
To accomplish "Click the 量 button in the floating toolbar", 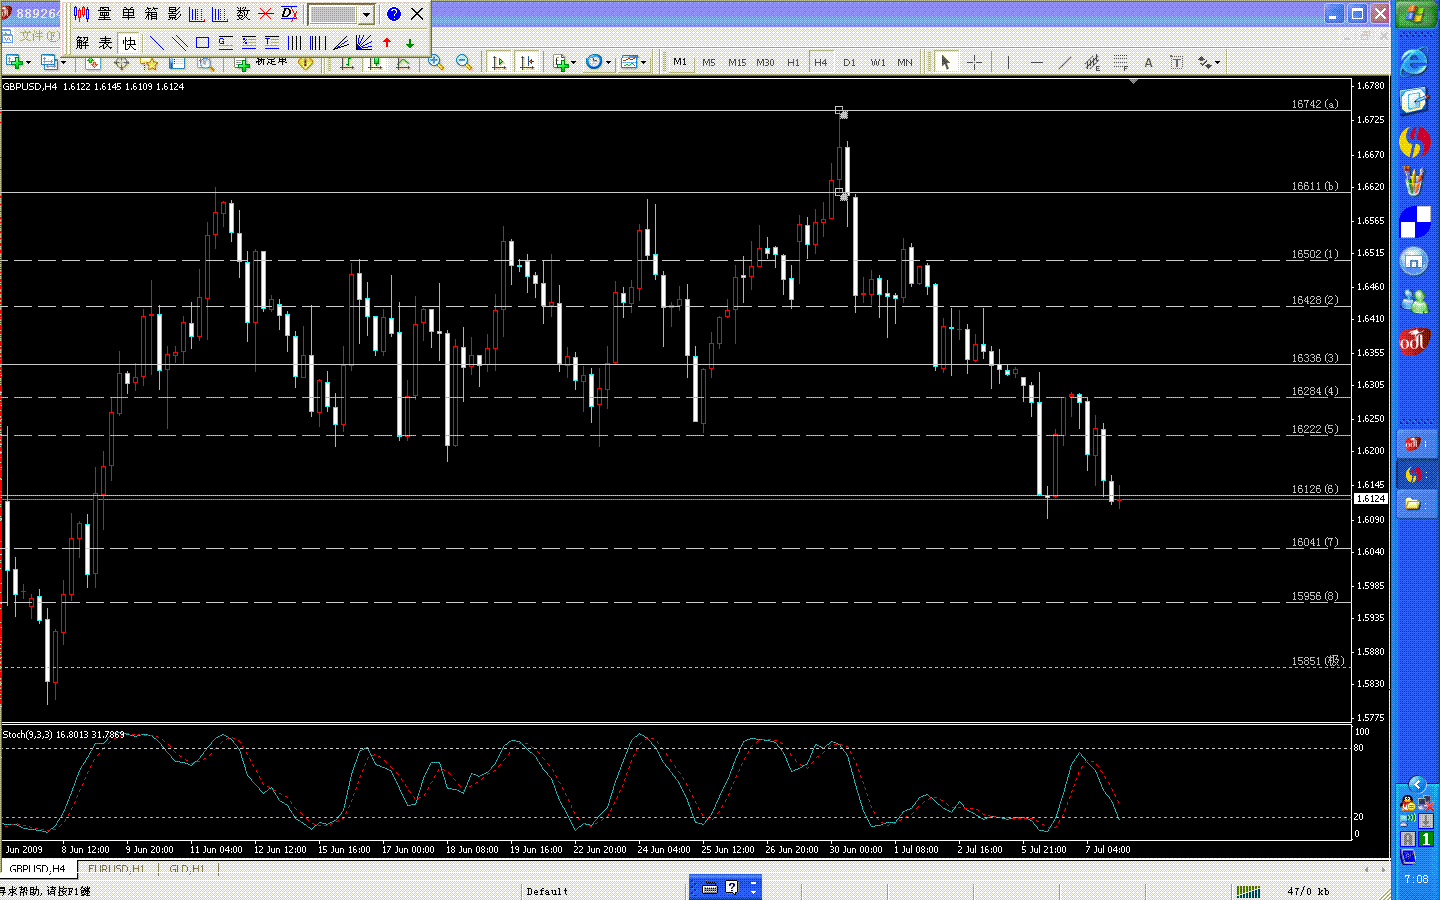I will 105,14.
